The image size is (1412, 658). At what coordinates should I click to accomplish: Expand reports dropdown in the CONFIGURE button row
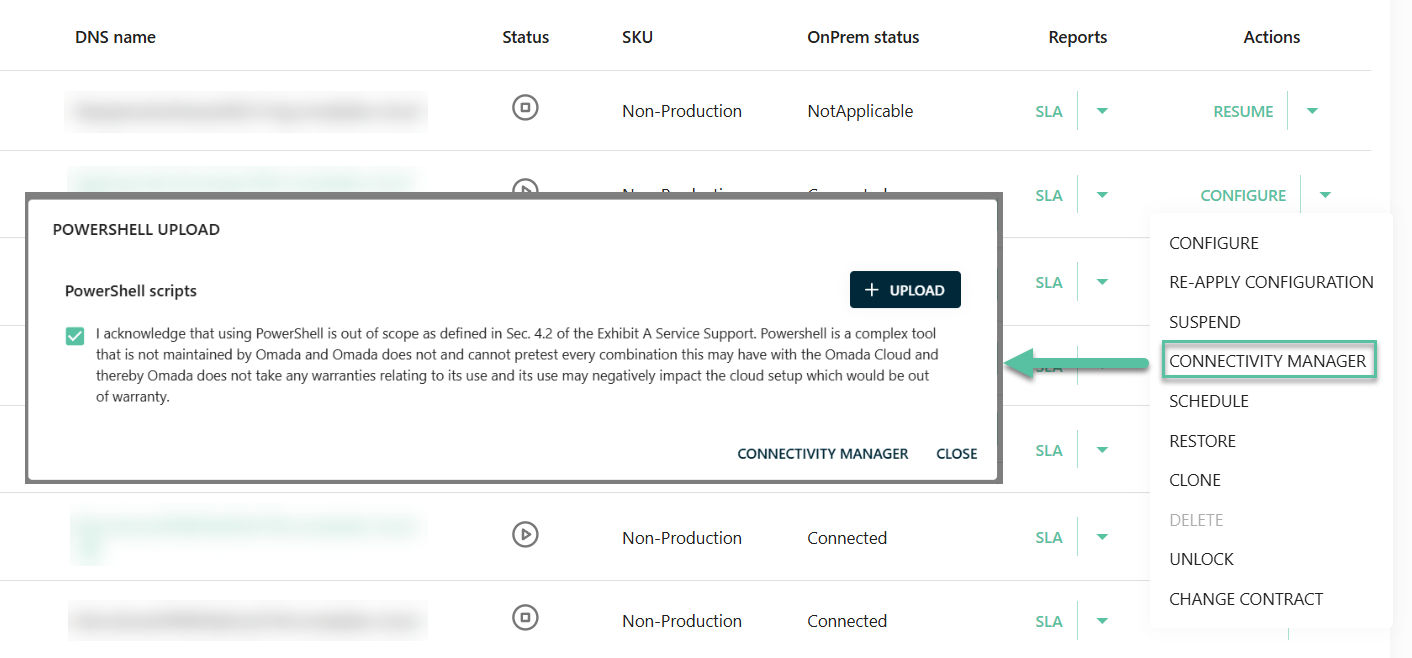[x=1102, y=195]
